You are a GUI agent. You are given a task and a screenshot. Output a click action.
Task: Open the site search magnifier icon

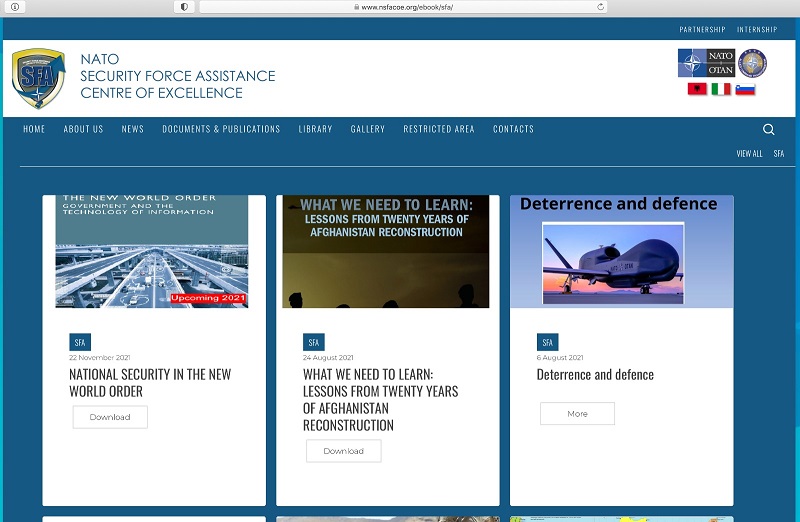coord(768,129)
